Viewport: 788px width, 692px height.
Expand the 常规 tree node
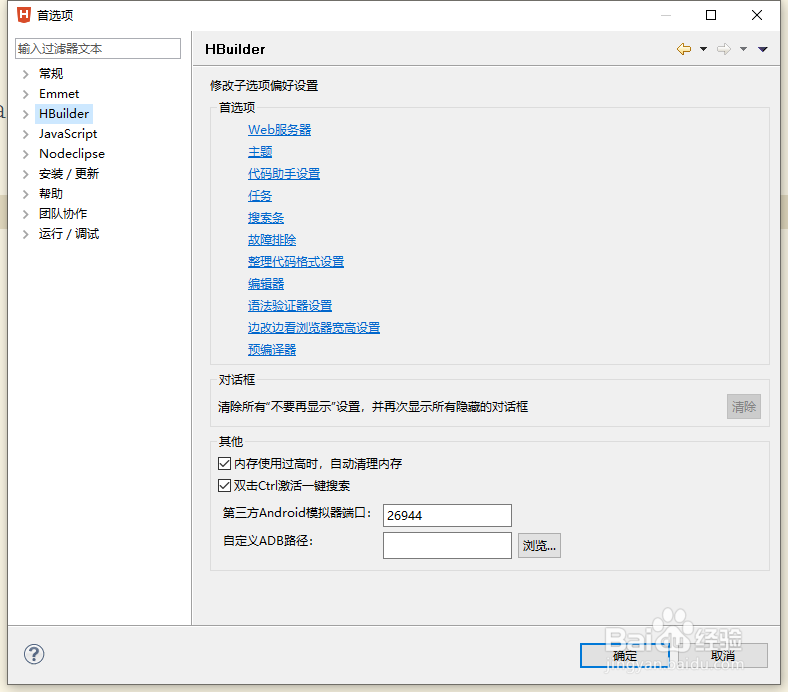(26, 74)
